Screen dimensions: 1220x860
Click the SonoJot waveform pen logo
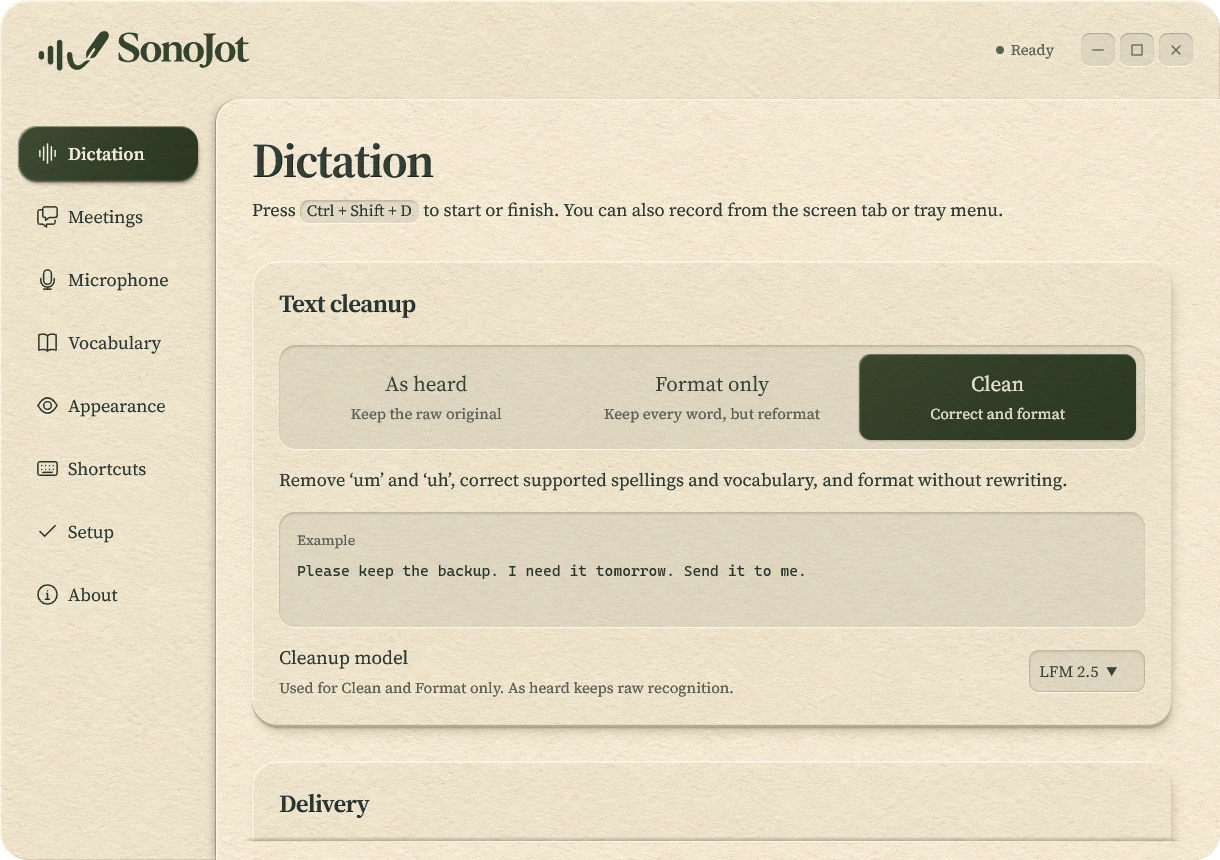tap(73, 51)
